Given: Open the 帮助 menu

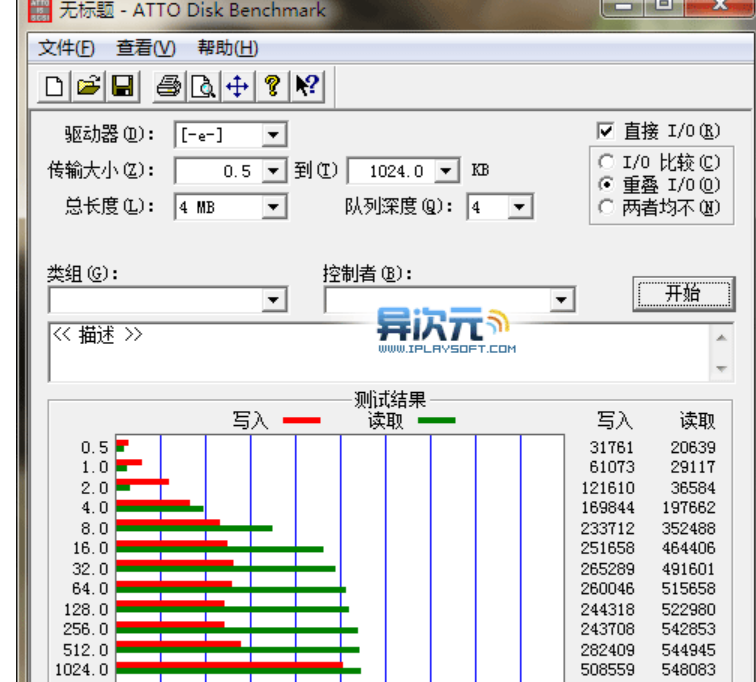Looking at the screenshot, I should 227,48.
